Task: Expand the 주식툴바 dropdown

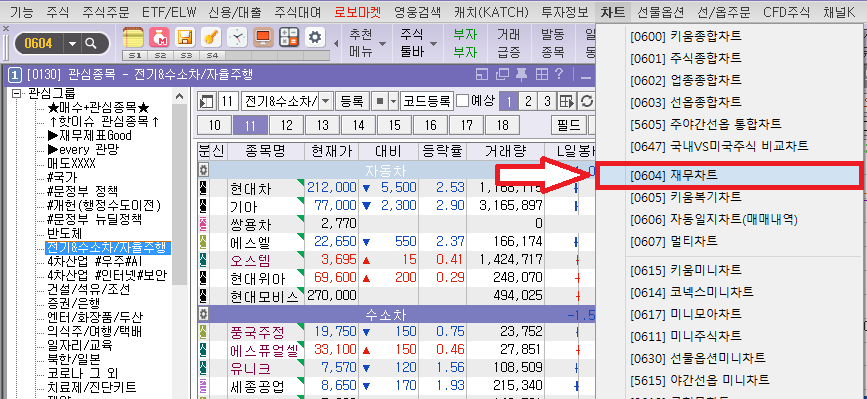Action: click(433, 44)
